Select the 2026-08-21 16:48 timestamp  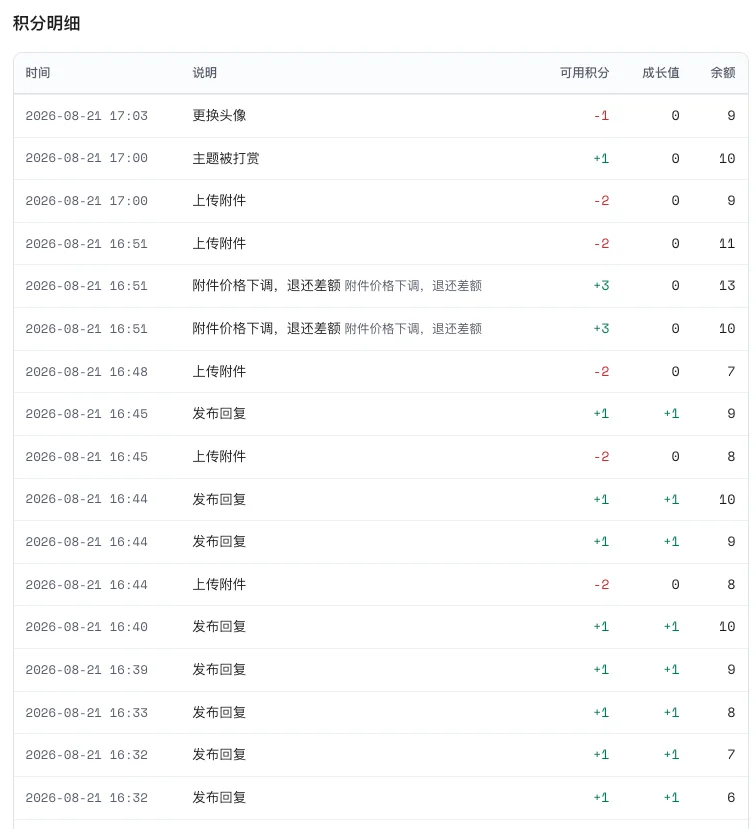pos(87,372)
